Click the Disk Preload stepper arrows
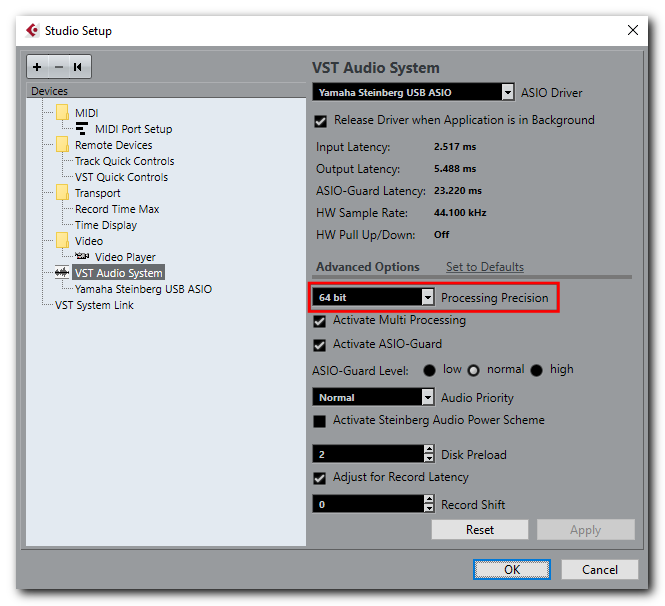Viewport: 665px width, 606px height. pos(430,454)
